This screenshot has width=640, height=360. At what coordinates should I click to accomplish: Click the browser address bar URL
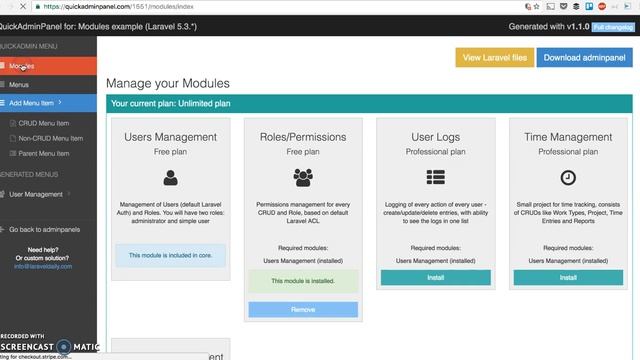click(118, 7)
